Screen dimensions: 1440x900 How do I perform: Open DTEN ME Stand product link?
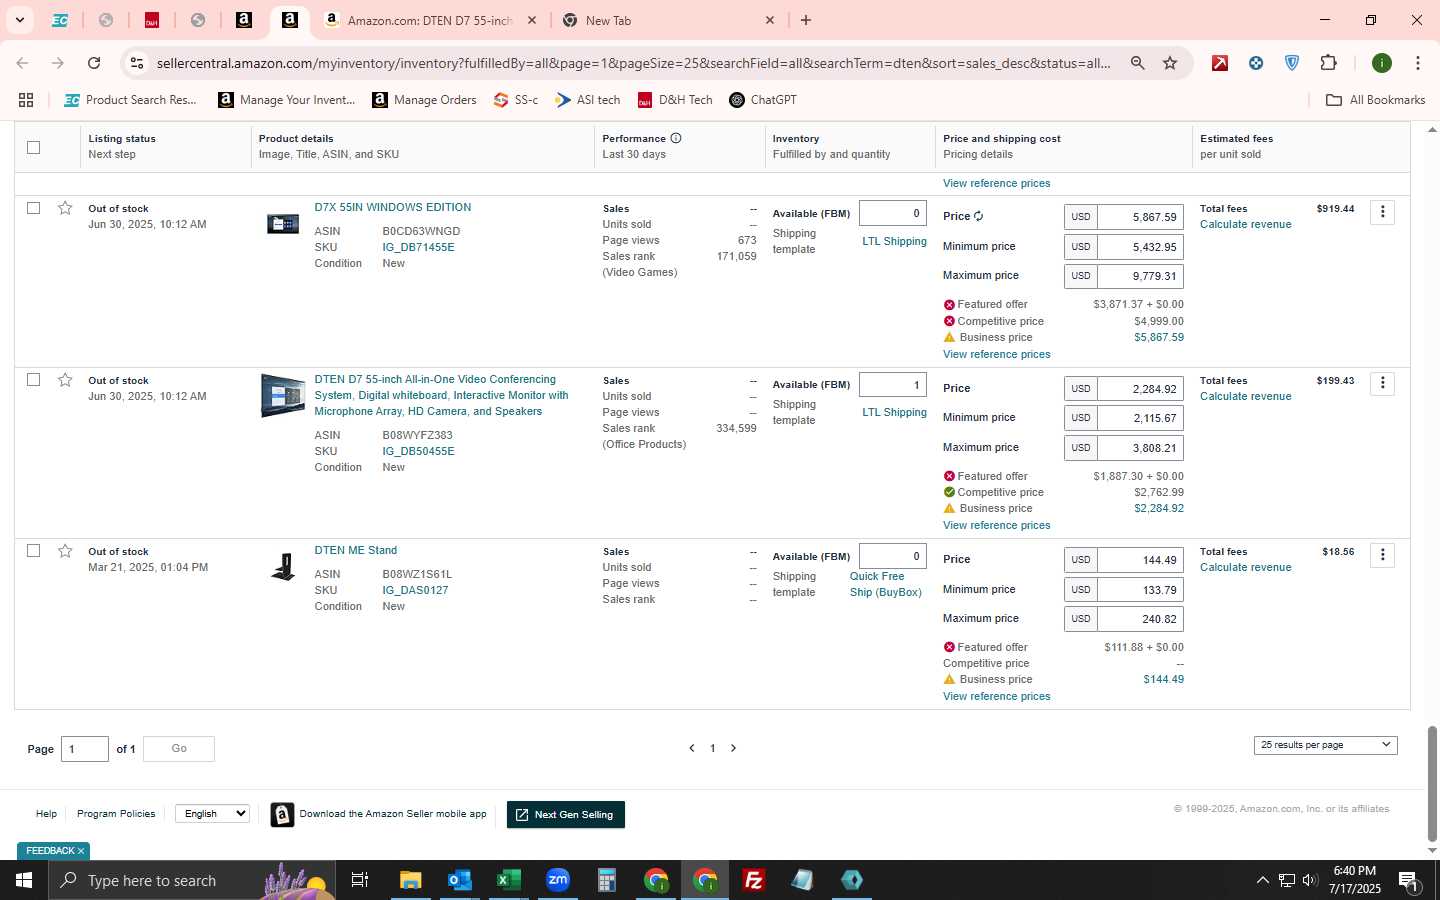[x=355, y=550]
